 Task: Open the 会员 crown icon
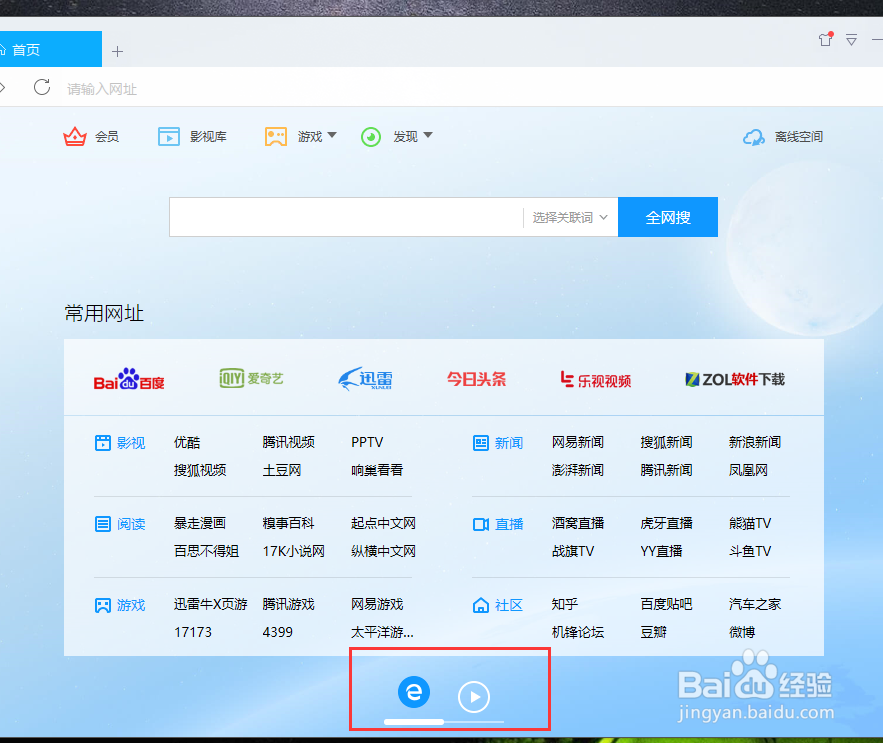pyautogui.click(x=75, y=137)
